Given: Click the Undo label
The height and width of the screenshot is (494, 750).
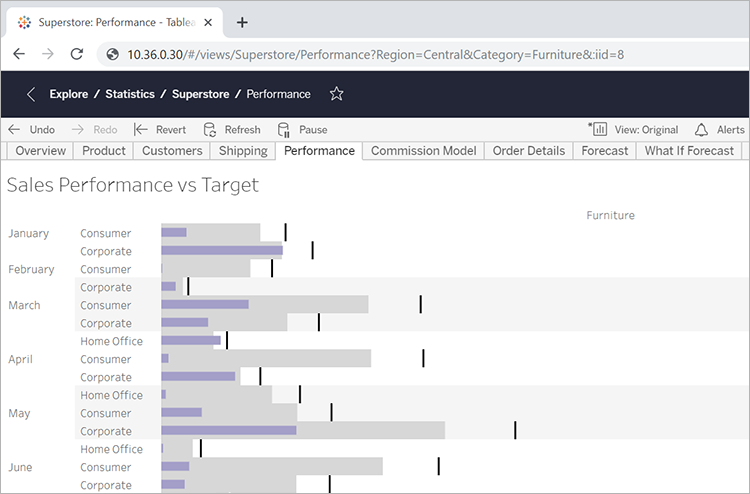Looking at the screenshot, I should (42, 130).
